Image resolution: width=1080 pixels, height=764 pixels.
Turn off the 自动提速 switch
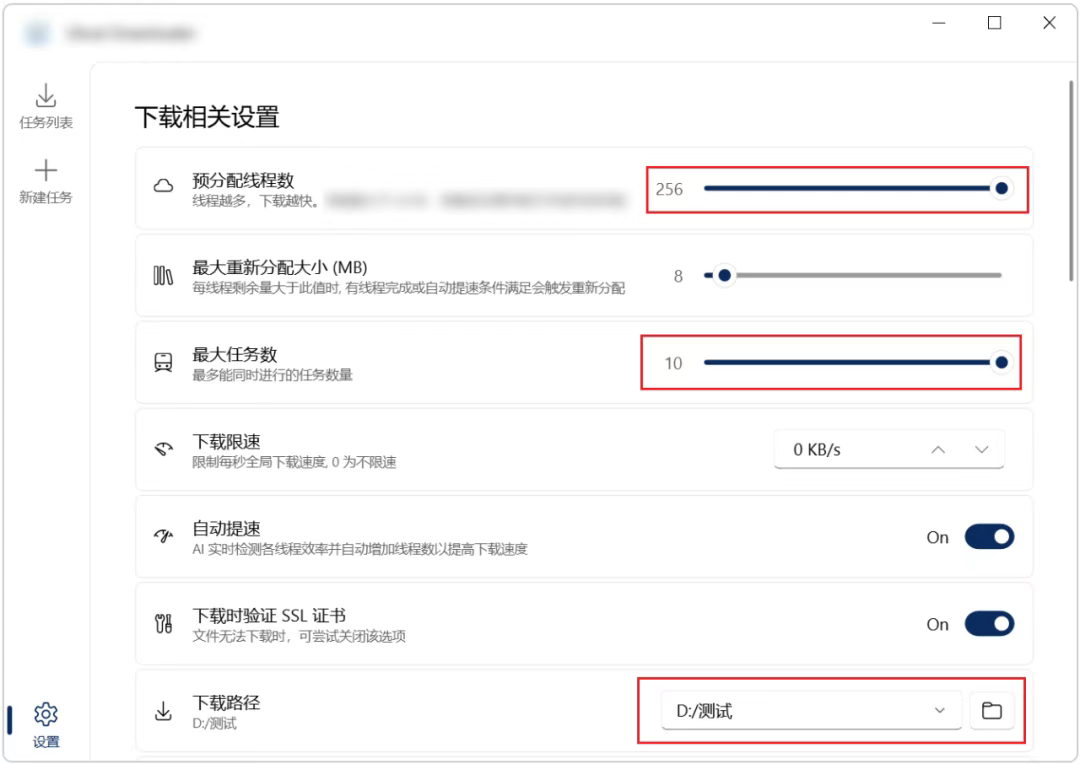point(989,537)
